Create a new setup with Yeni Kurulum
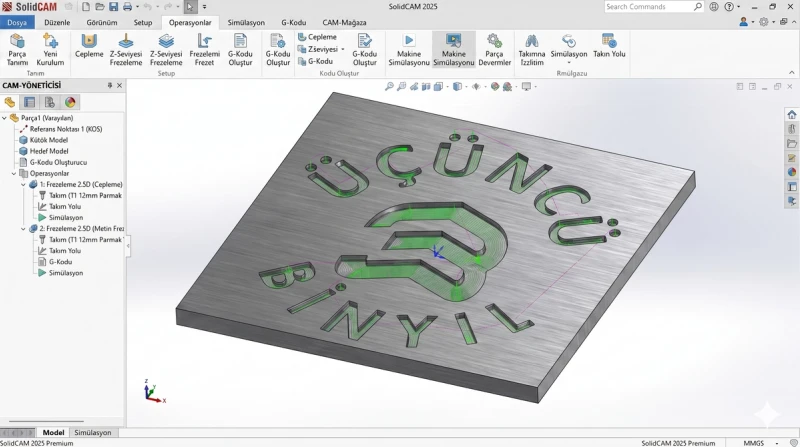800x447 pixels. (50, 49)
